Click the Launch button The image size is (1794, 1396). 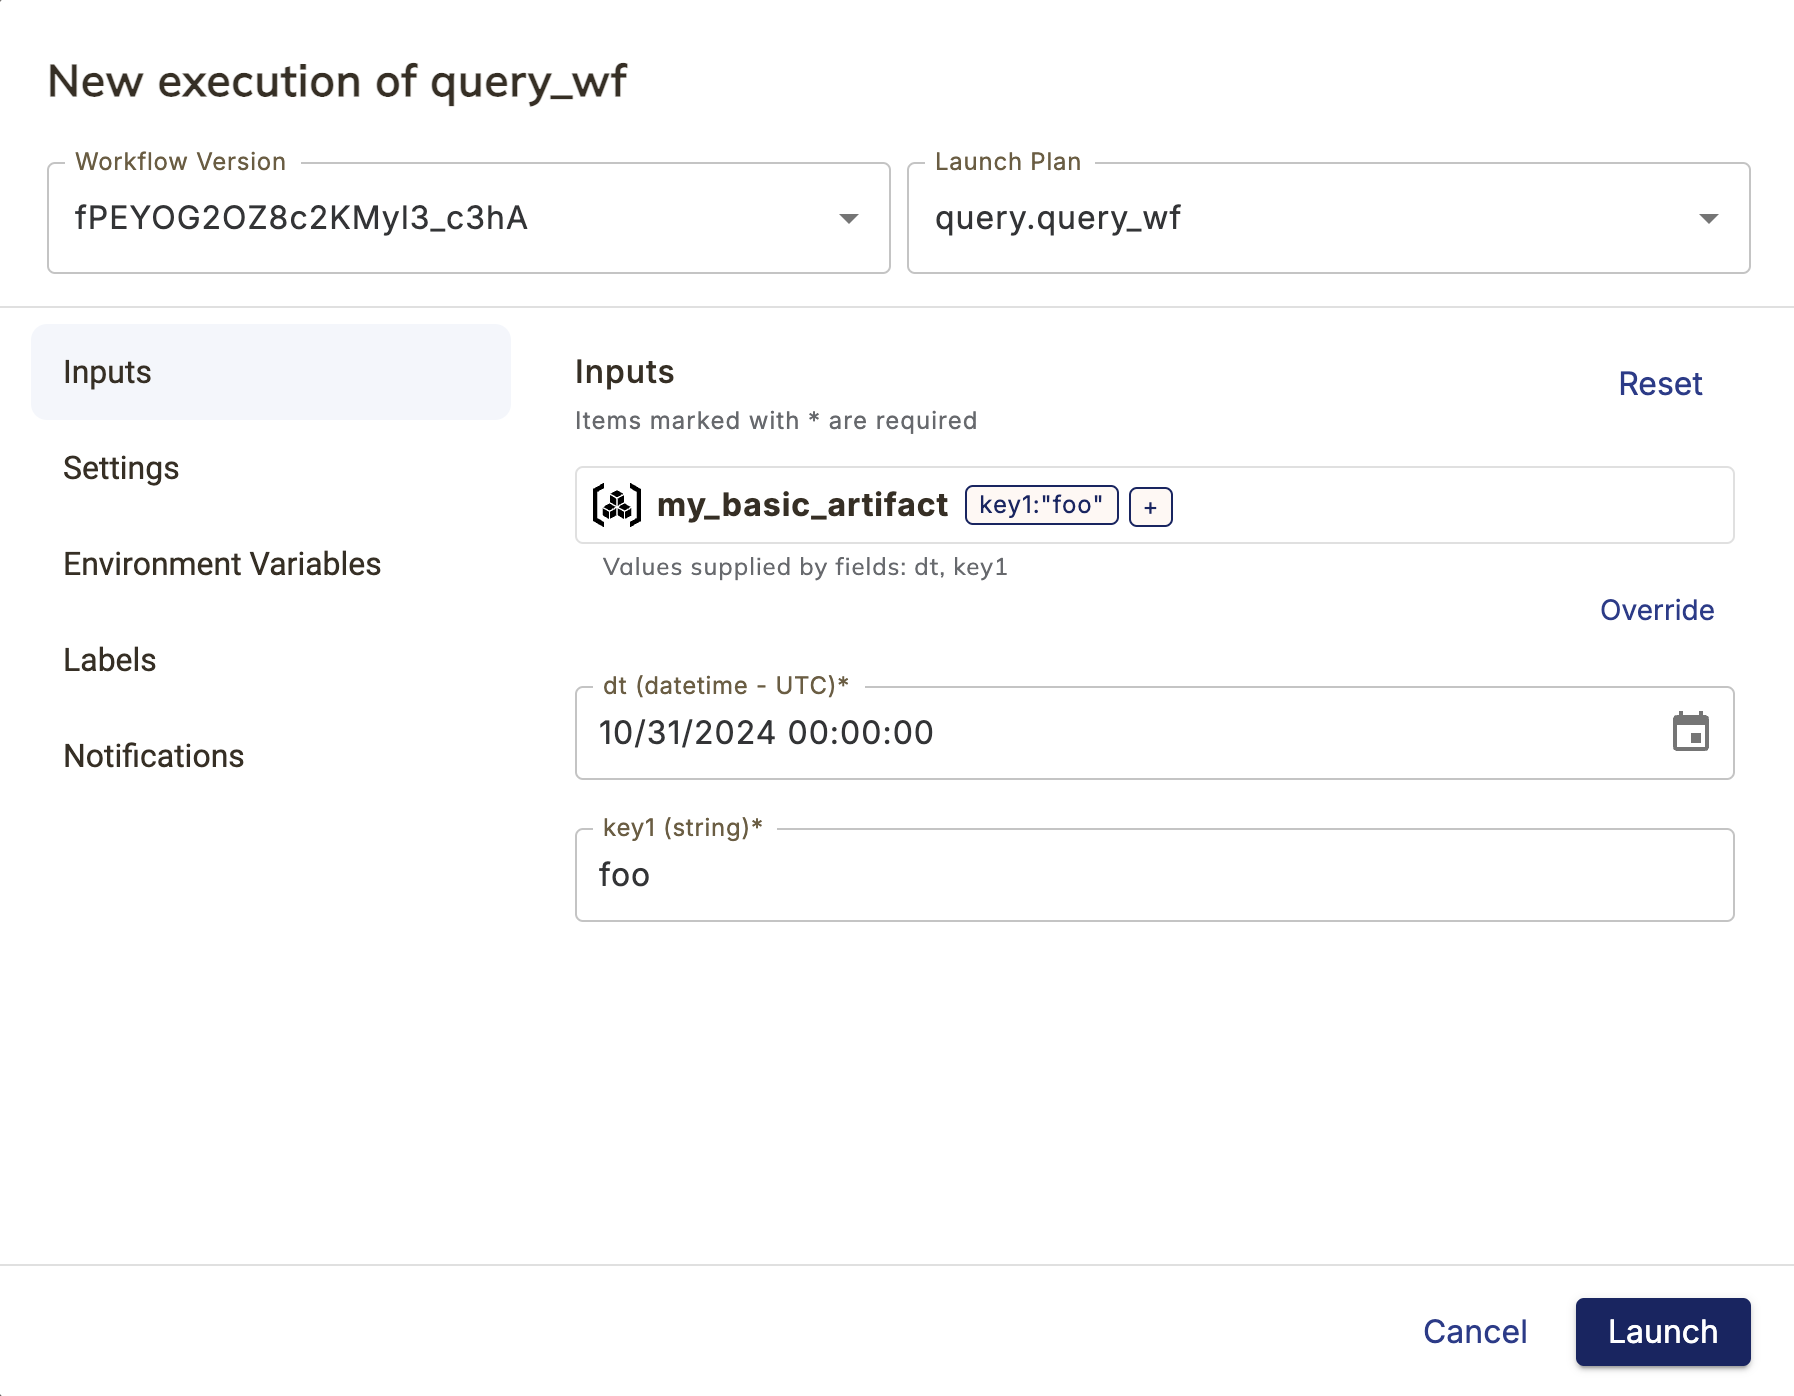[x=1662, y=1331]
